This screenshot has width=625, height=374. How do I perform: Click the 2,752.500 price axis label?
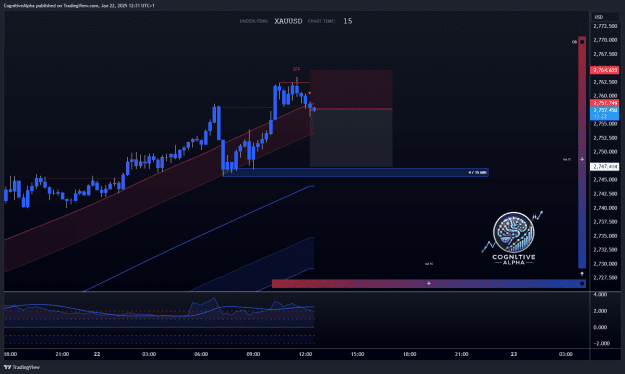pyautogui.click(x=605, y=138)
